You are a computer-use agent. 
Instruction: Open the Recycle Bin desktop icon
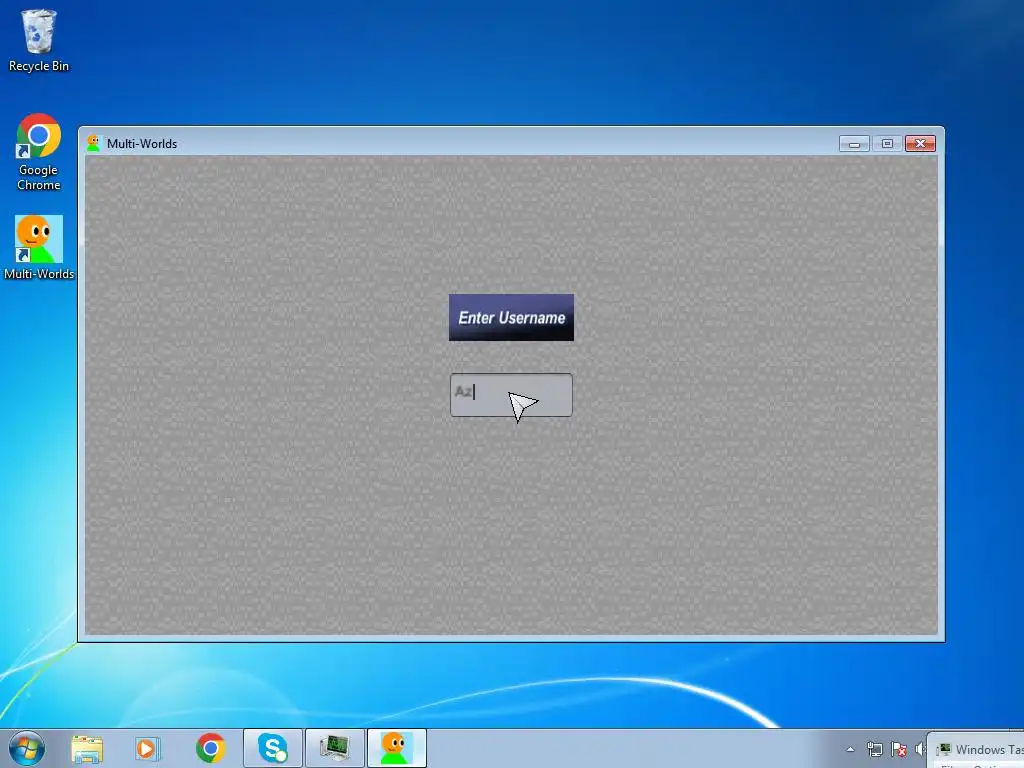(x=39, y=40)
